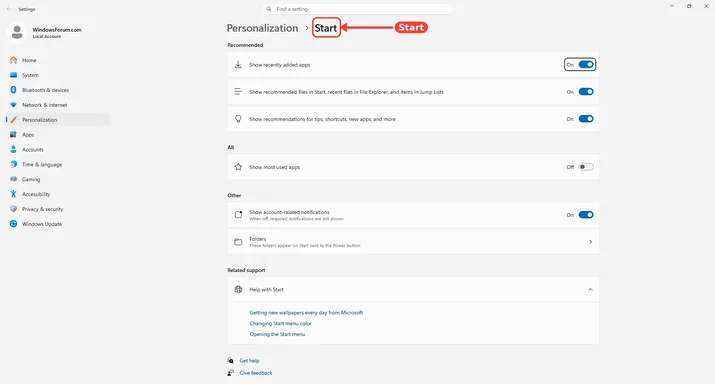Click the Help with Start label
Image resolution: width=715 pixels, height=384 pixels.
click(266, 289)
